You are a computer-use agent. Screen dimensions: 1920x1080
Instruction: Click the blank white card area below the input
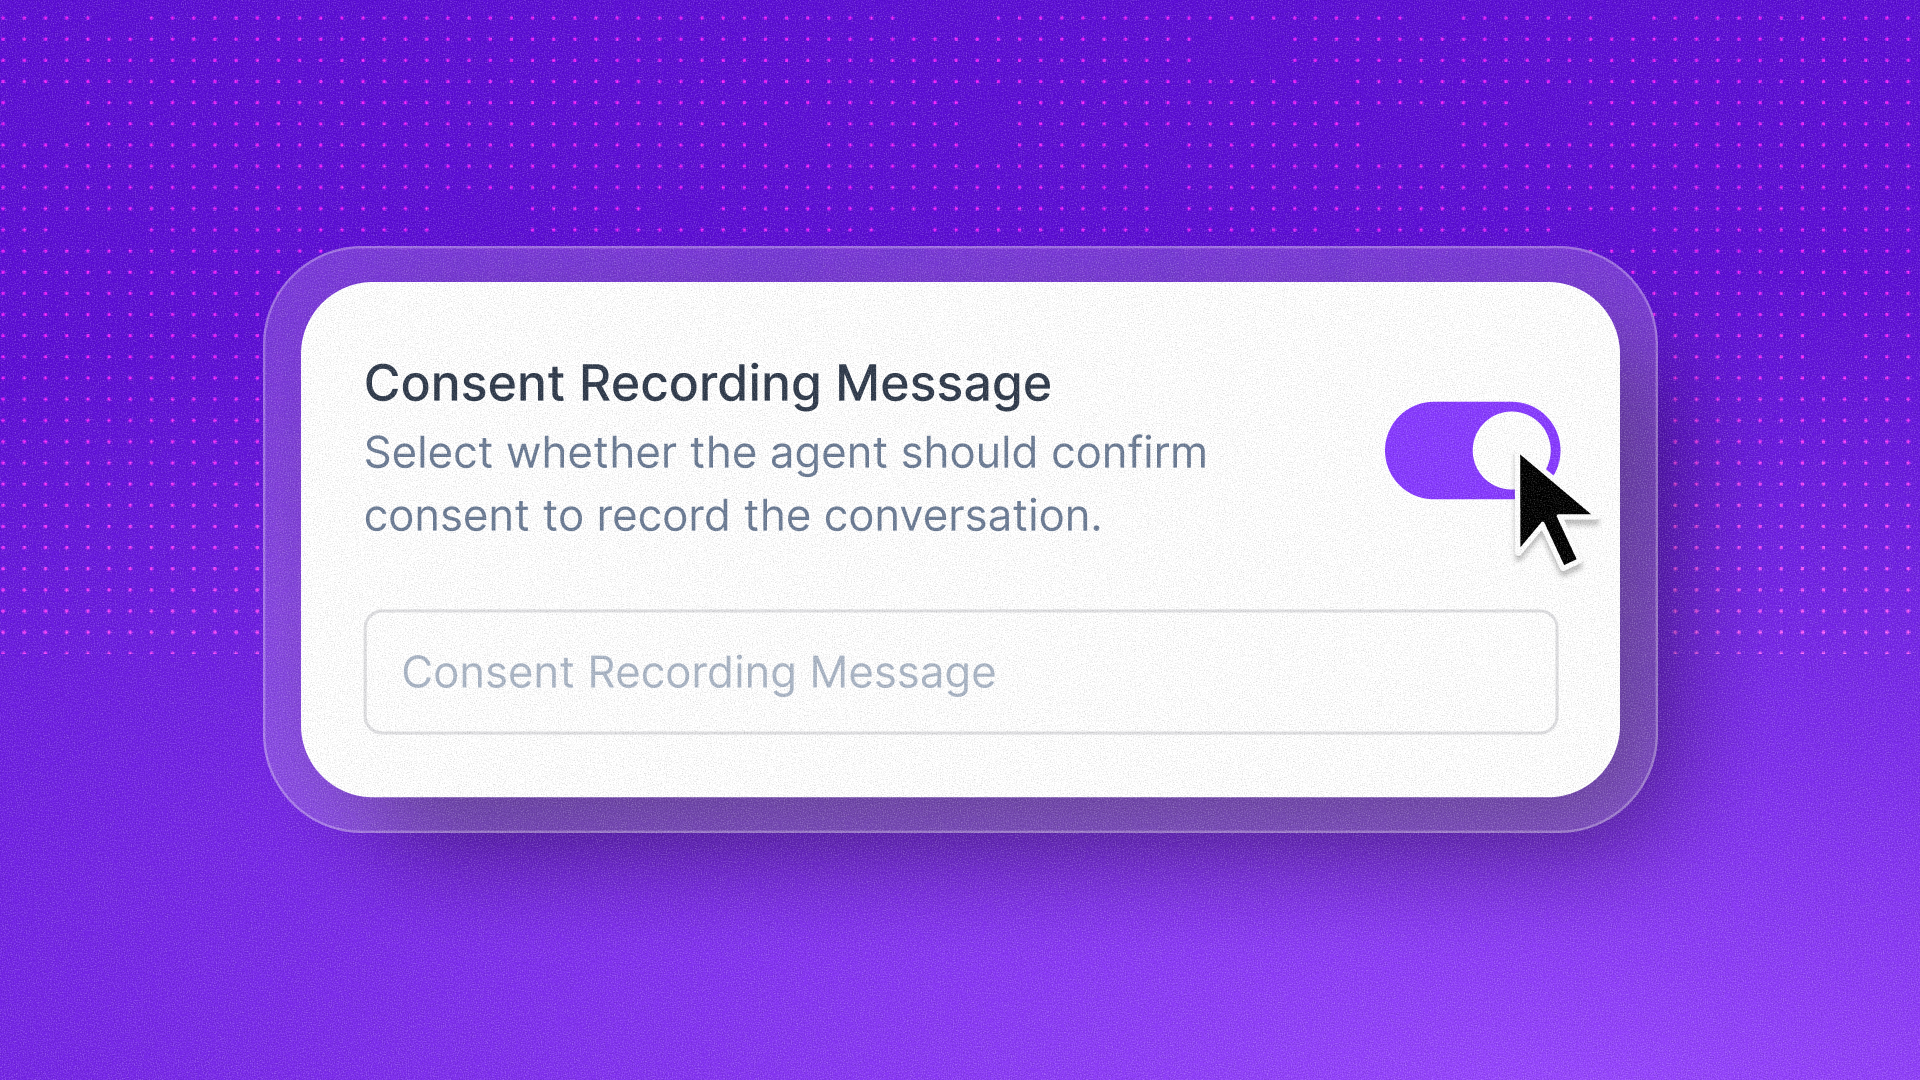(x=960, y=765)
